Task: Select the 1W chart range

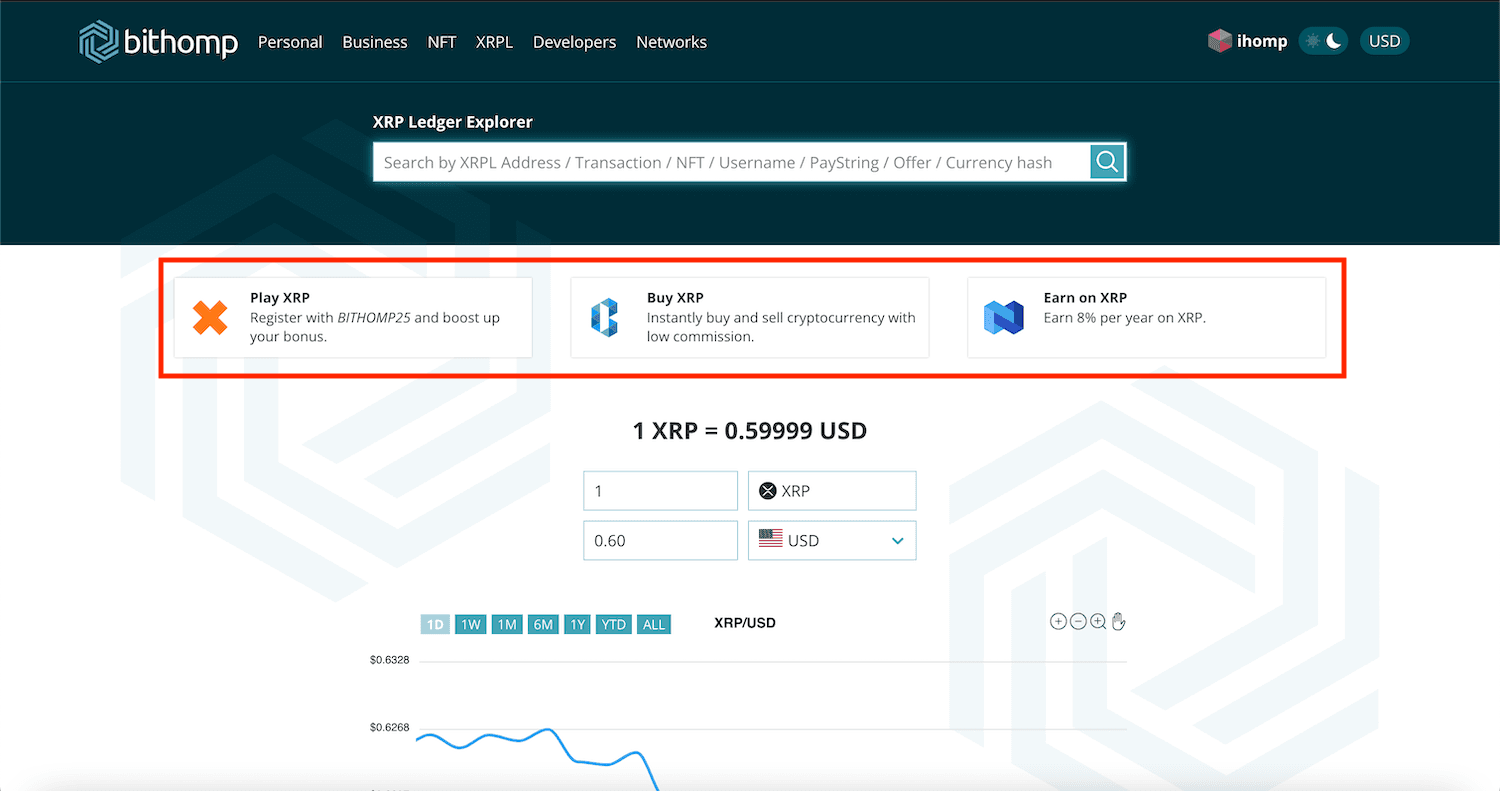Action: [x=470, y=625]
